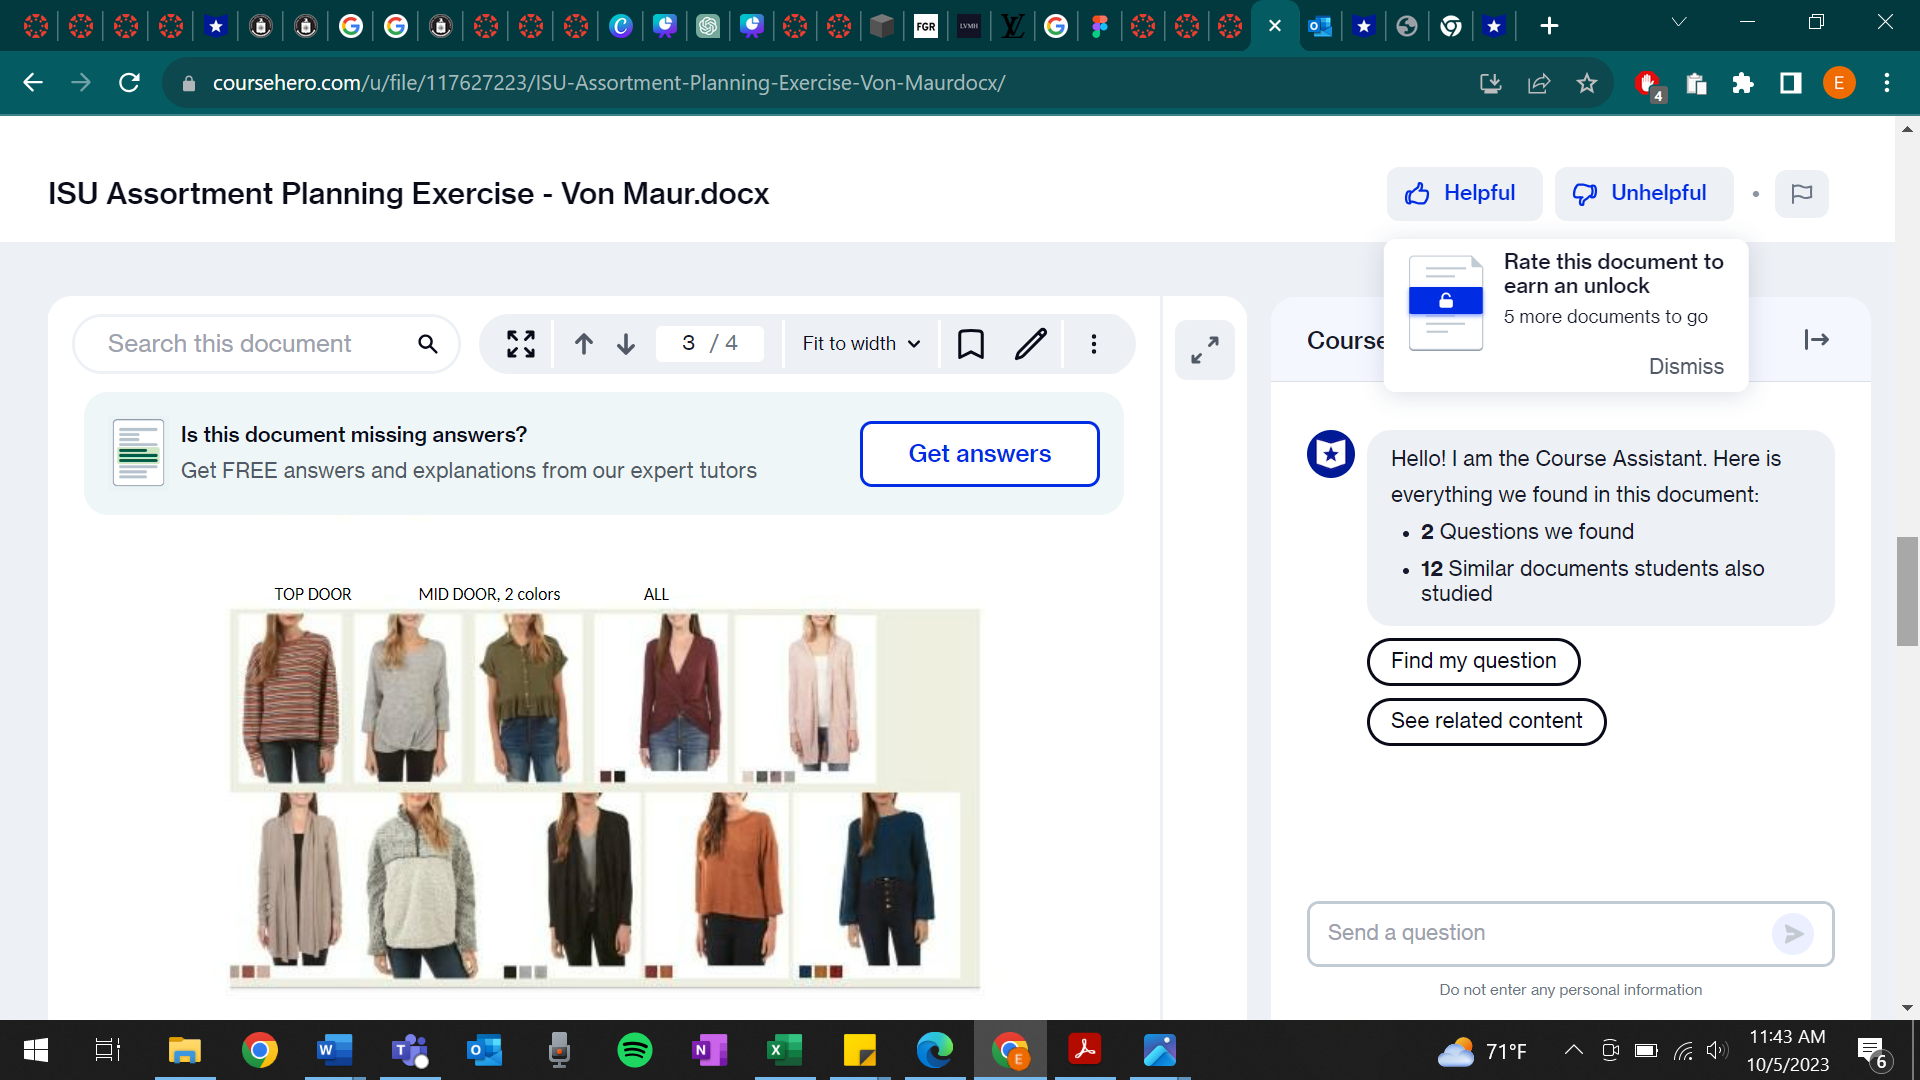Click the Course Assistant avatar icon
The height and width of the screenshot is (1080, 1920).
click(x=1331, y=455)
